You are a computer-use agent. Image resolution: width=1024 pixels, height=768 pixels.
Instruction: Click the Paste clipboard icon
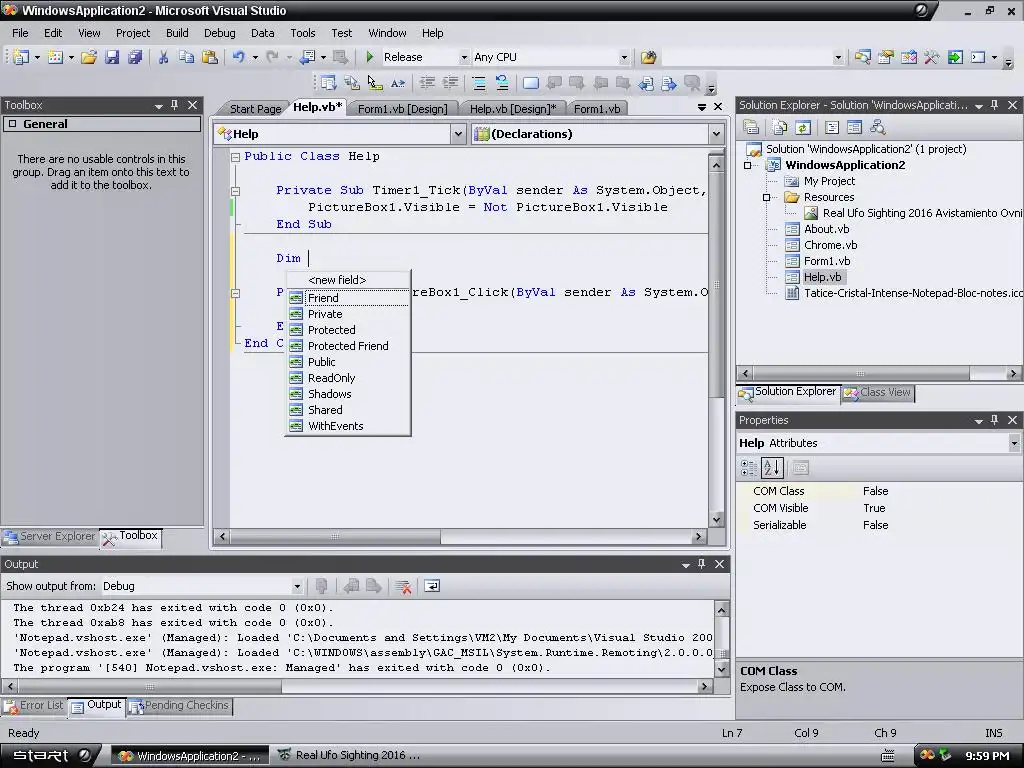coord(210,57)
